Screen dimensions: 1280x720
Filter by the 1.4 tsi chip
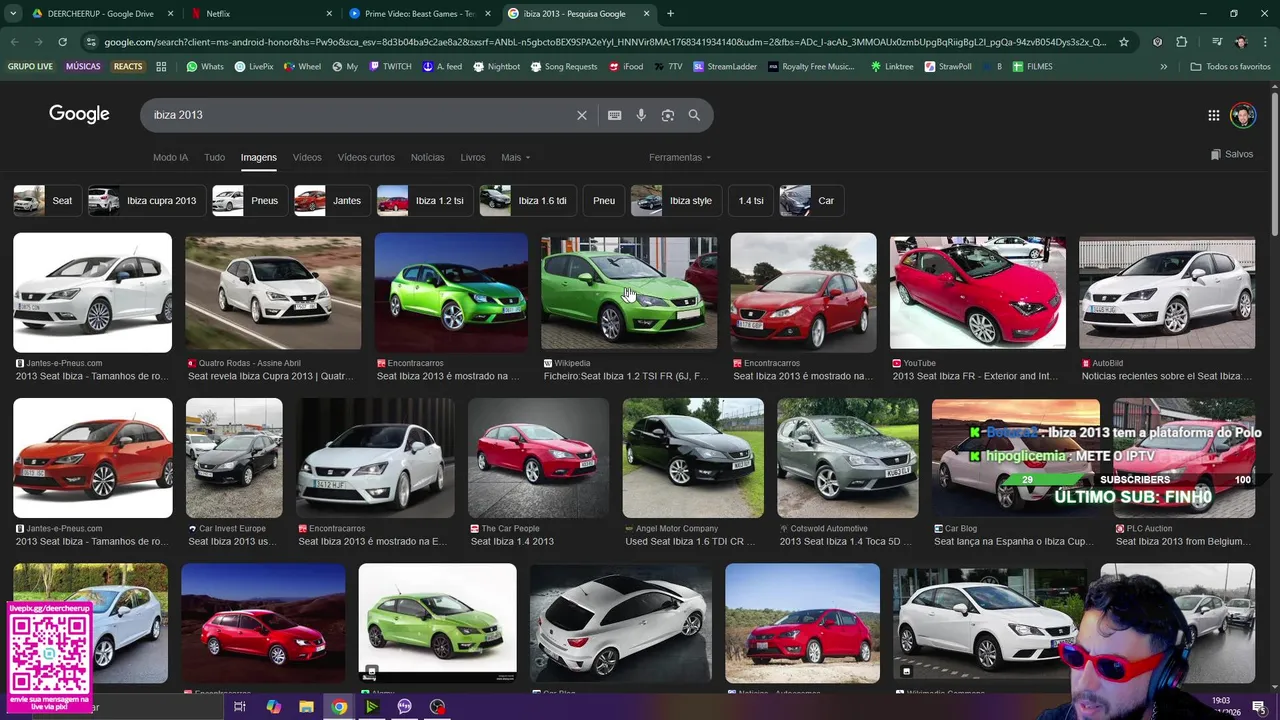pos(751,201)
